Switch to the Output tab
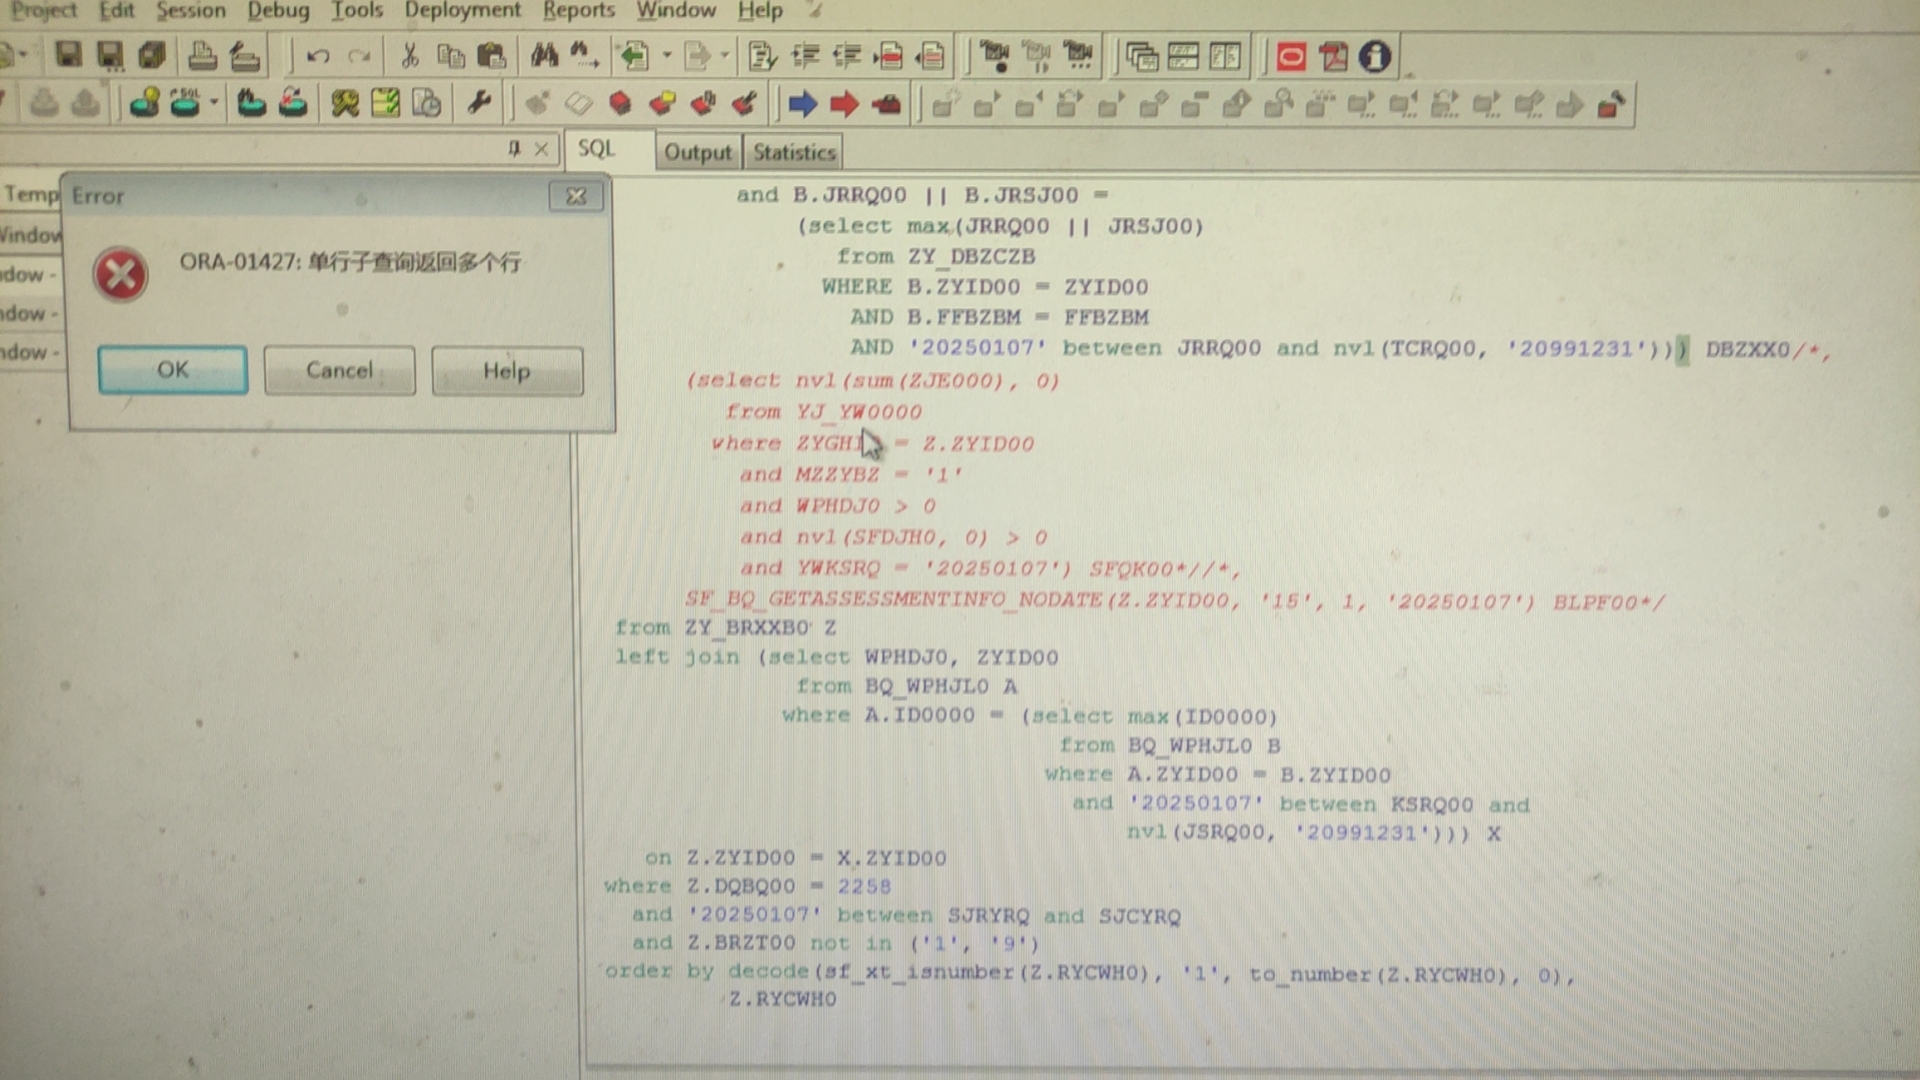 (x=697, y=152)
